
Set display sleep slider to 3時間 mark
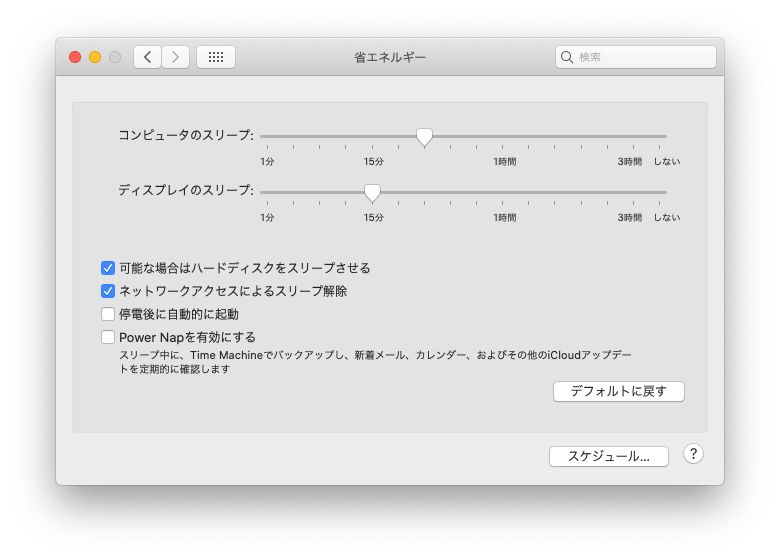pyautogui.click(x=633, y=192)
